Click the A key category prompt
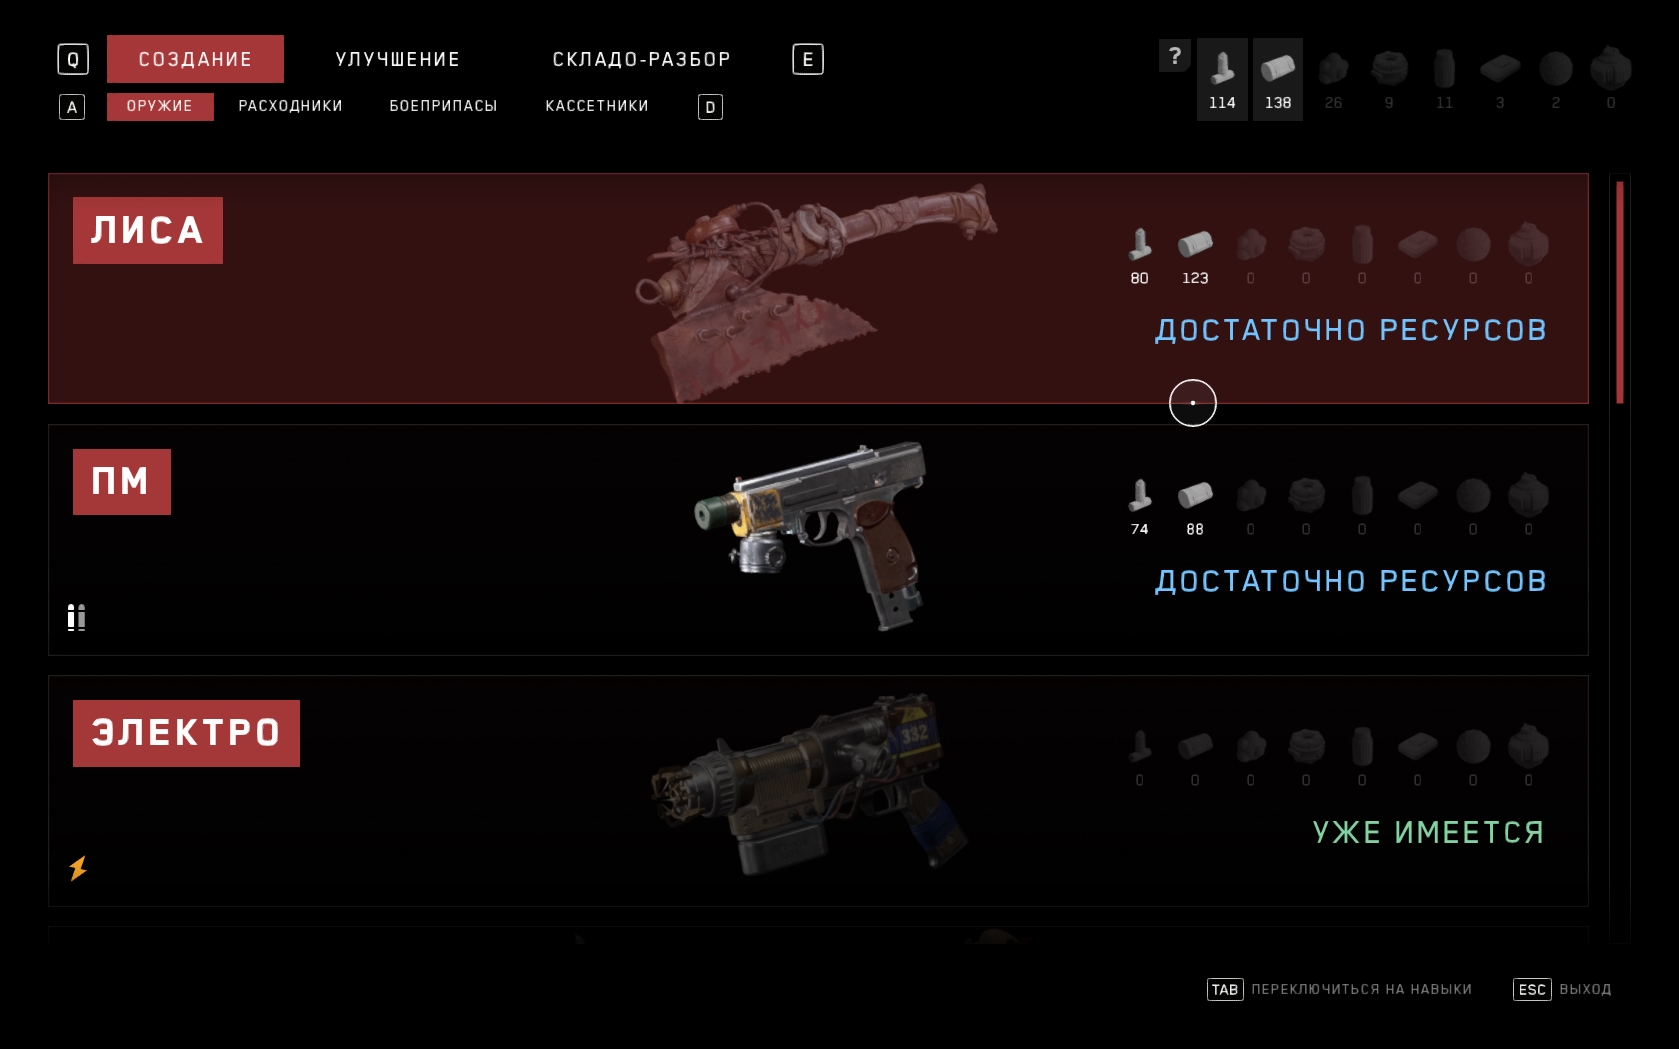The height and width of the screenshot is (1049, 1679). [72, 107]
